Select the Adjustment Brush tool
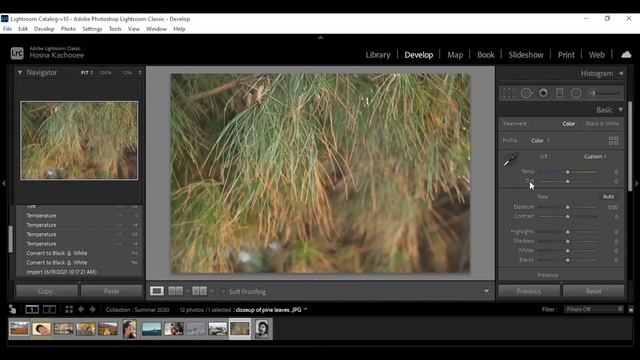 coord(606,93)
